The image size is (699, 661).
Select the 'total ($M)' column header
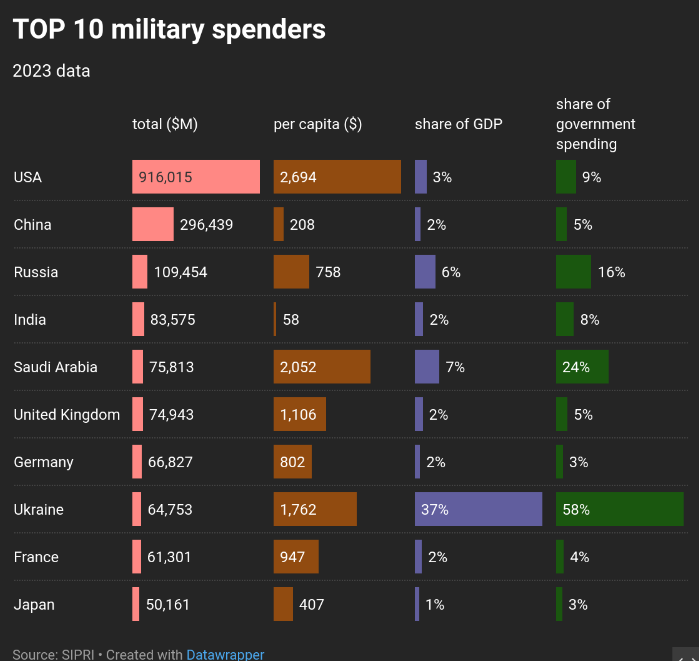[x=165, y=124]
